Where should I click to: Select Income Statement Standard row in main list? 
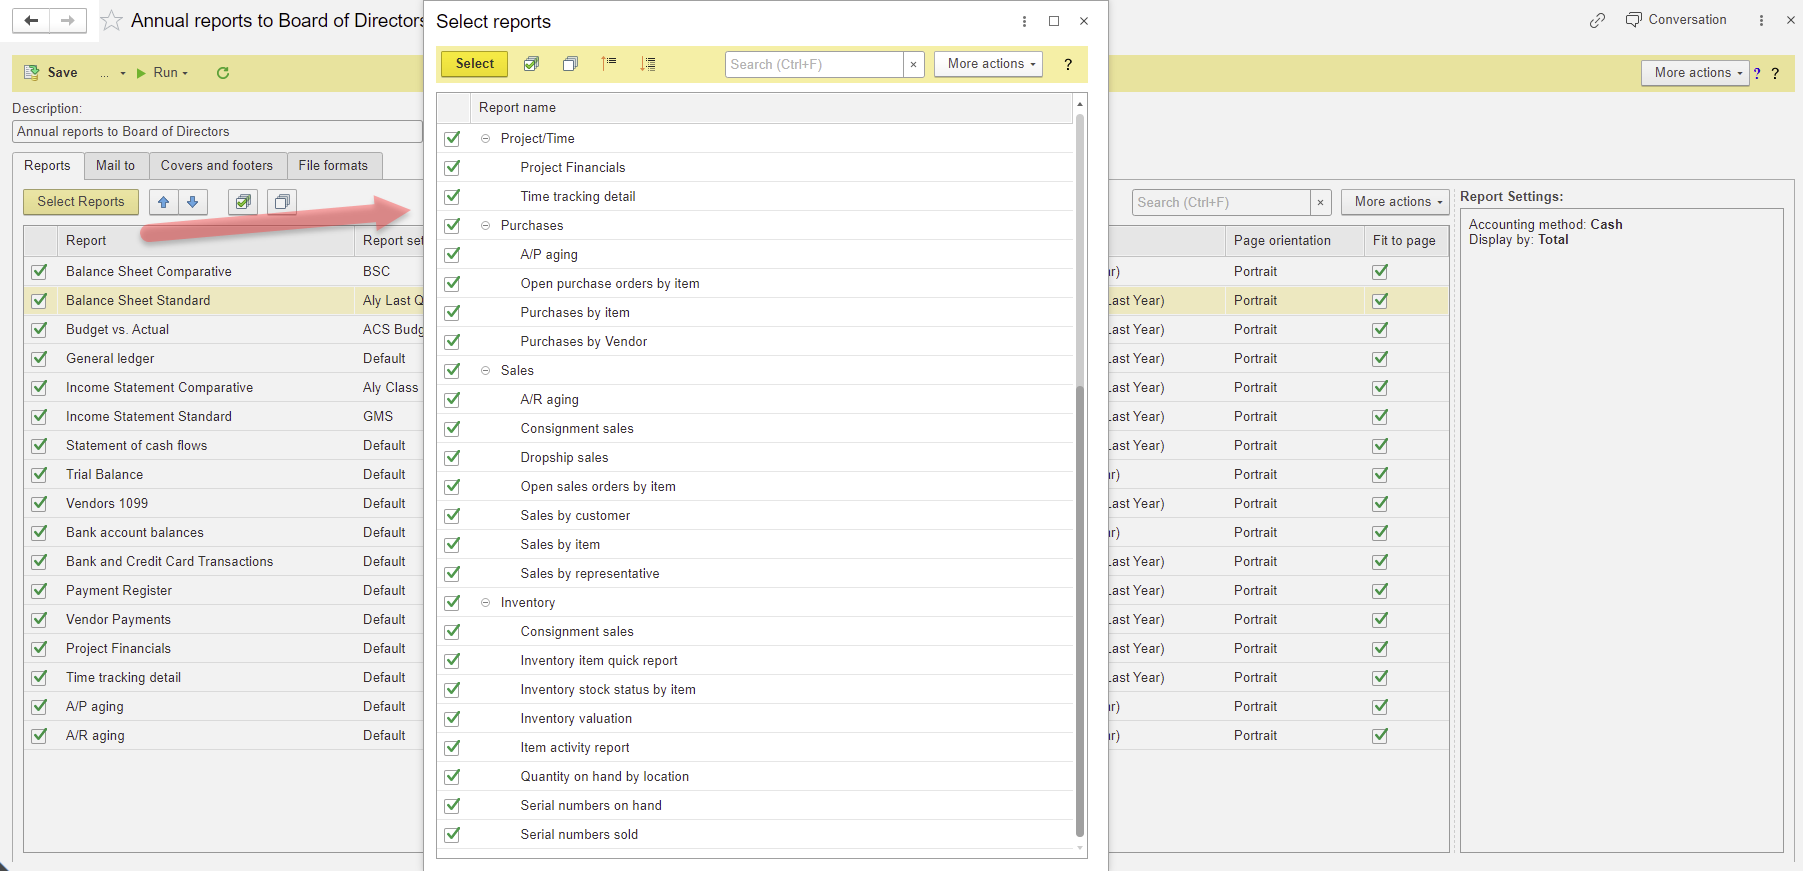[x=224, y=416]
